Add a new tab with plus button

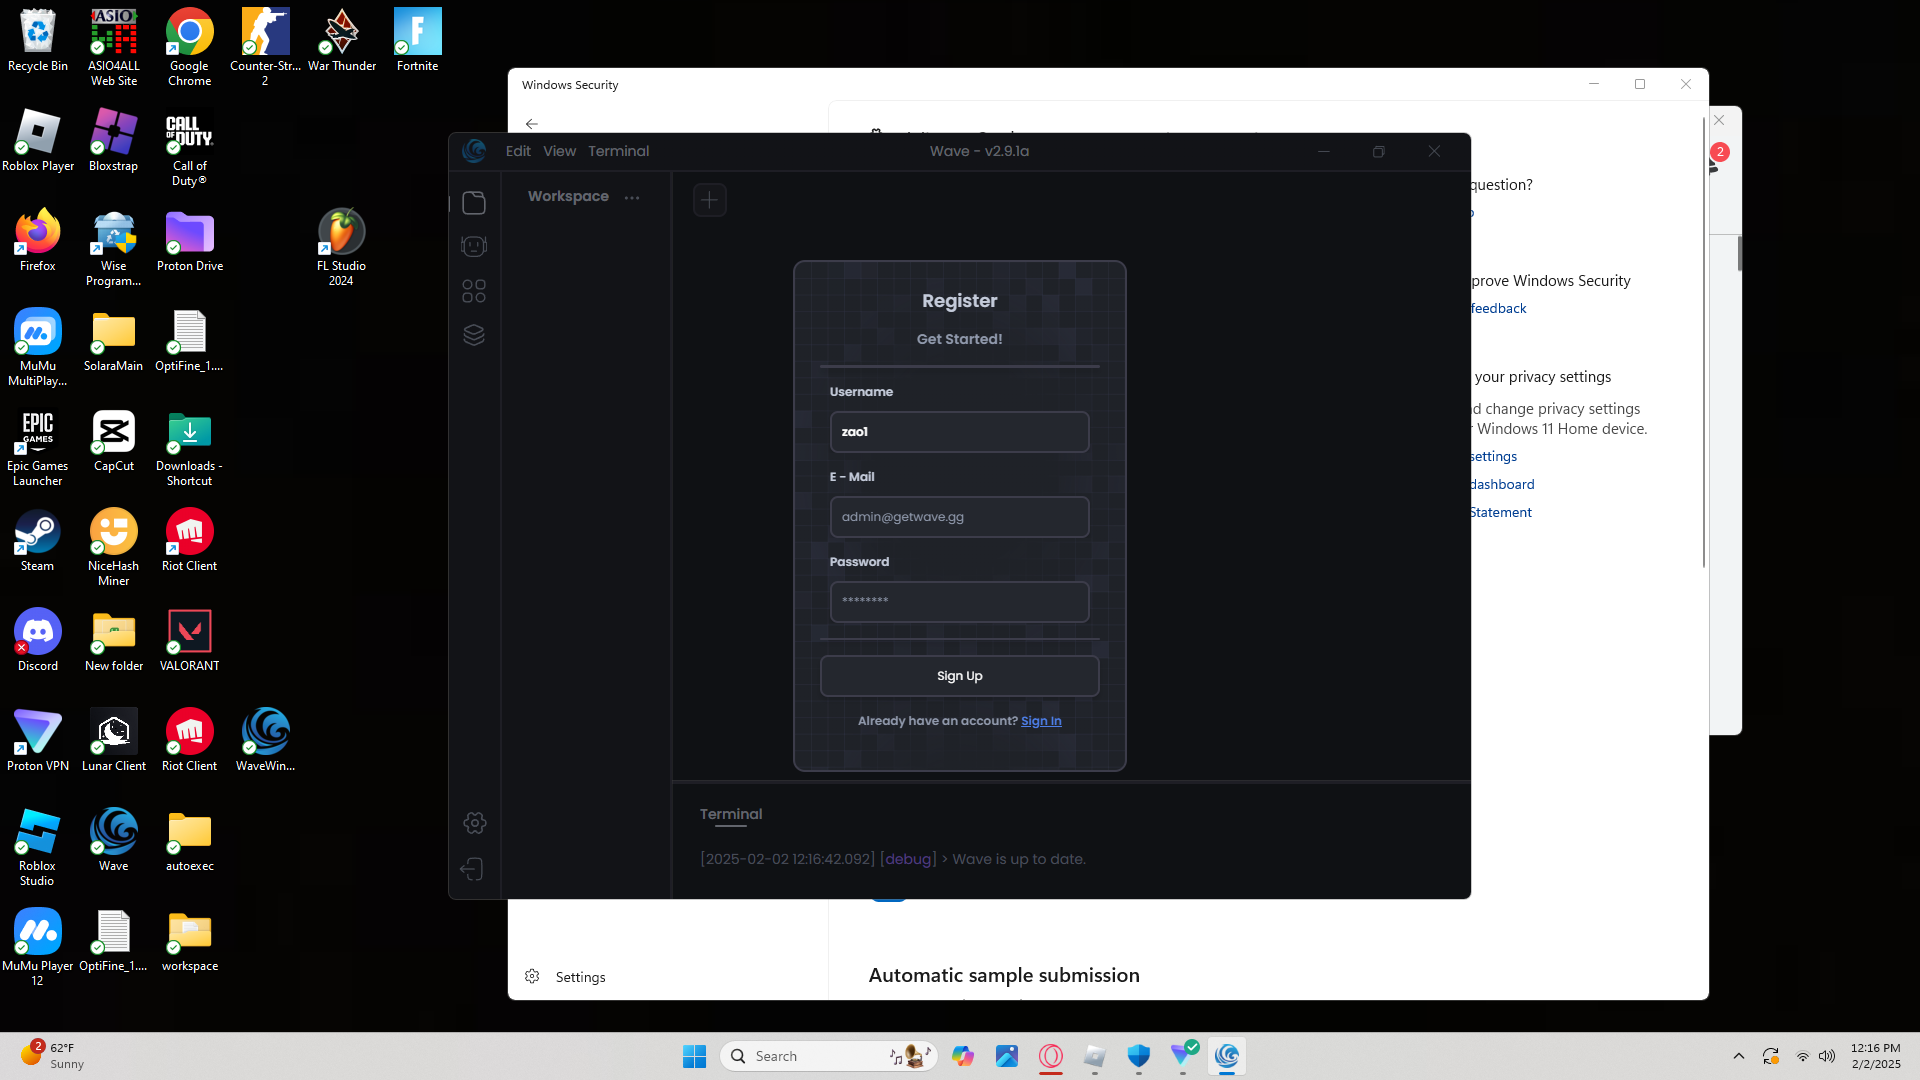[709, 200]
